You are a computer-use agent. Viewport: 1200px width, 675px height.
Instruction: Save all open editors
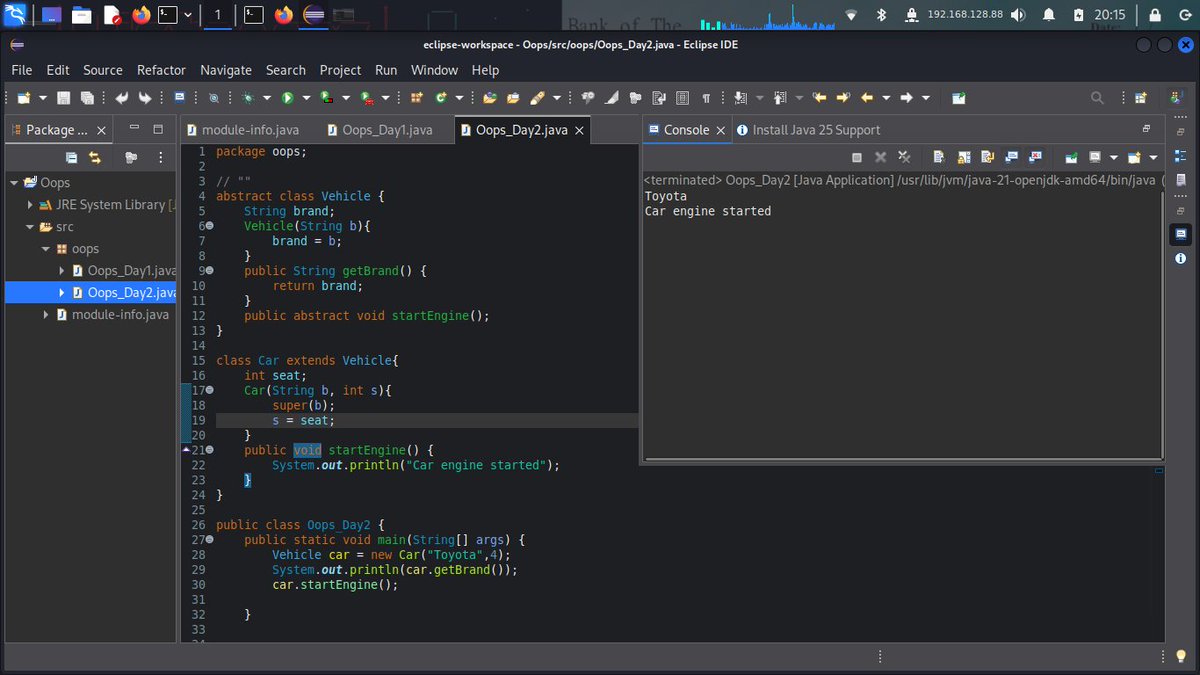[87, 97]
